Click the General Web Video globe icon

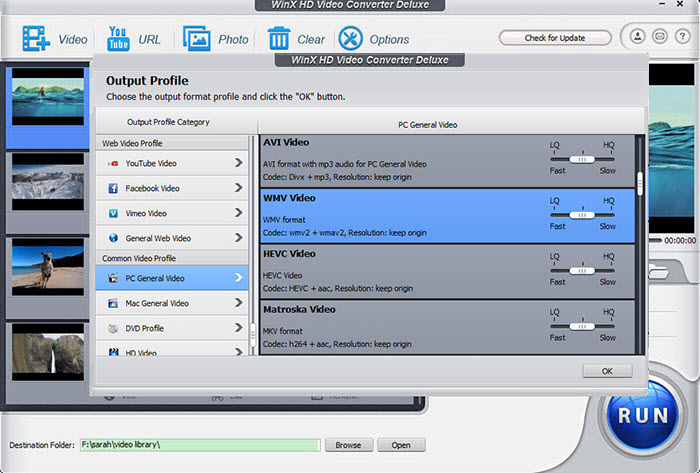click(113, 238)
